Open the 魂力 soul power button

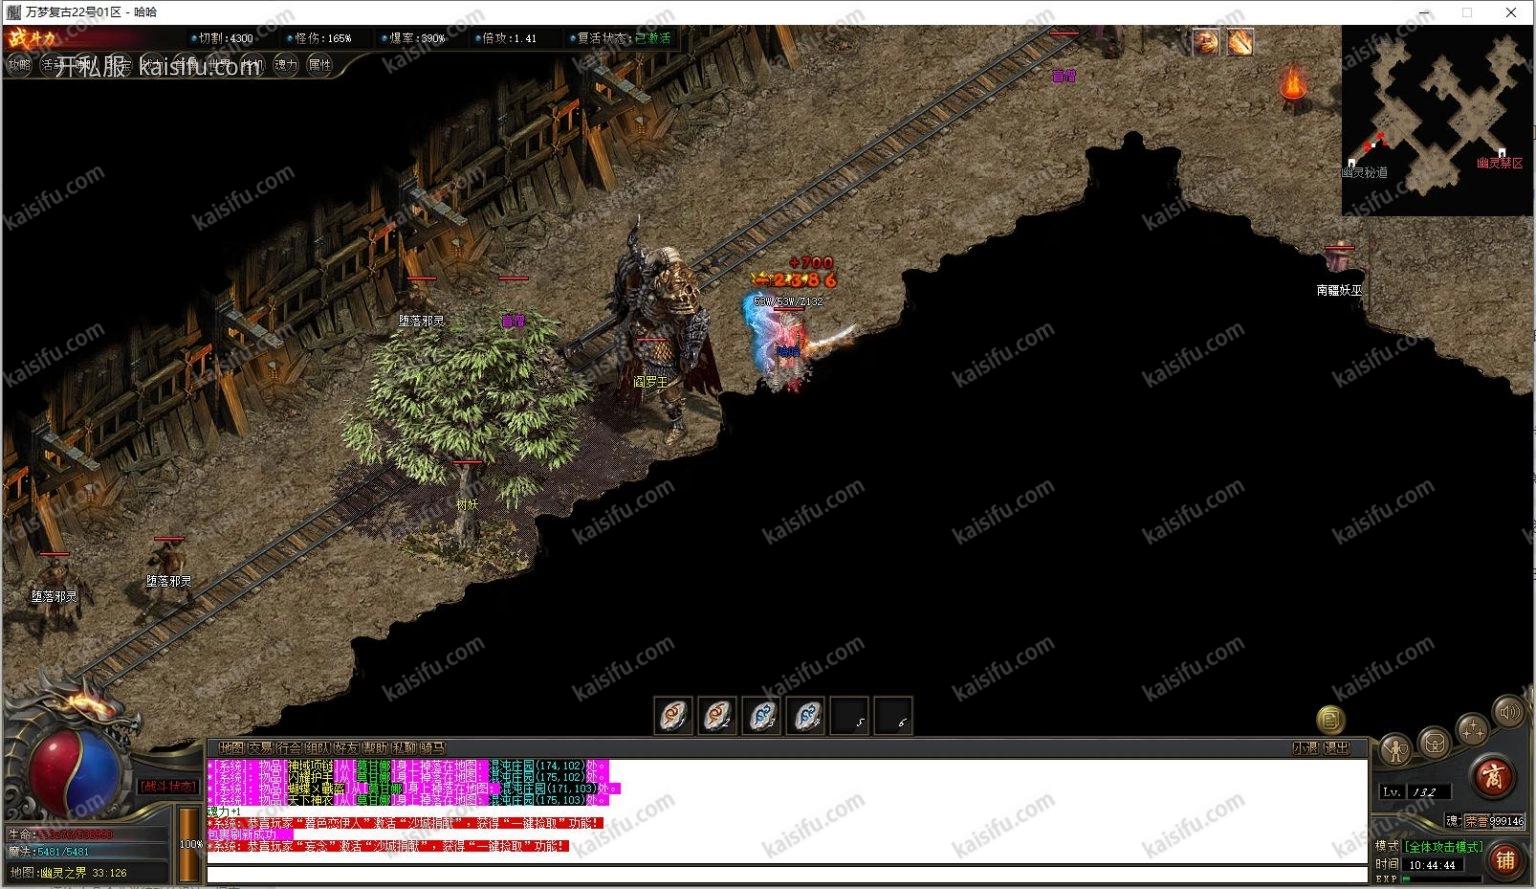[286, 65]
